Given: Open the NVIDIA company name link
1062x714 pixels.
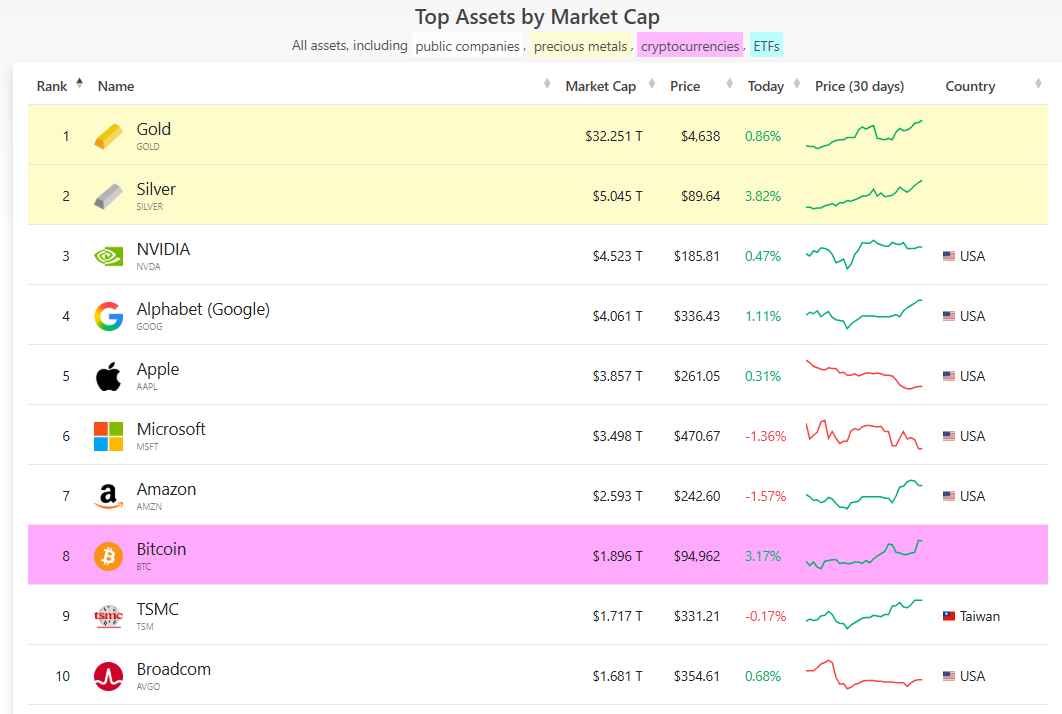Looking at the screenshot, I should click(x=163, y=249).
